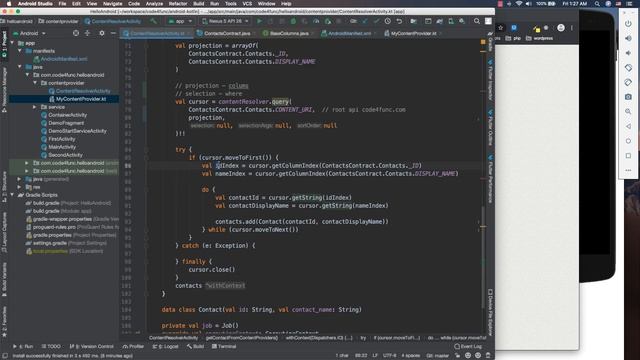Viewport: 640px width, 360px height.
Task: Open the Build menu
Action: (199, 4)
